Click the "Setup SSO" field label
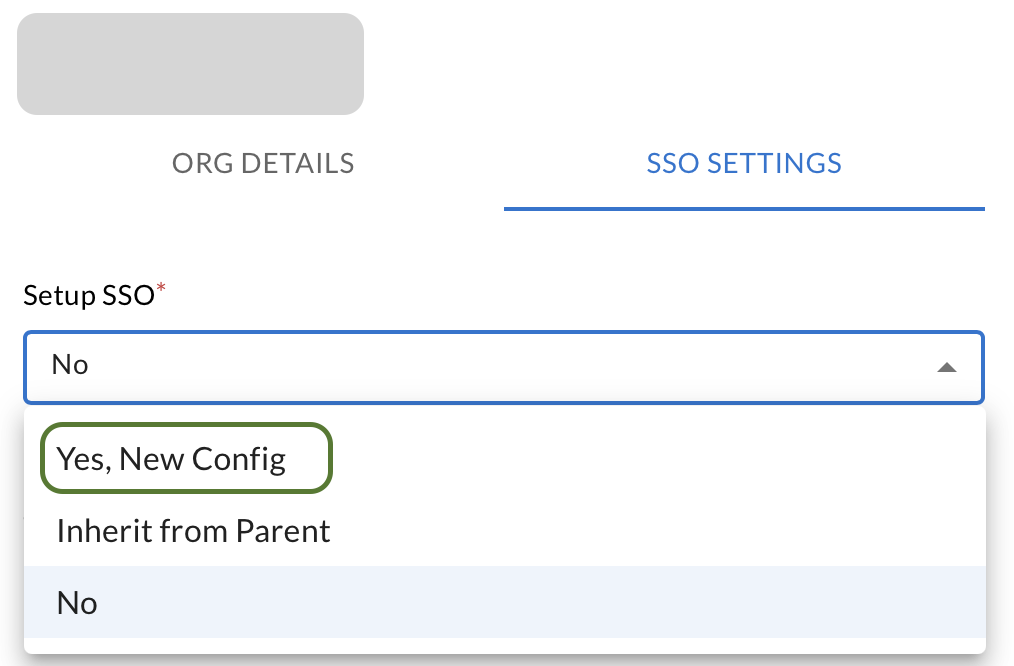This screenshot has height=666, width=1014. click(x=89, y=296)
